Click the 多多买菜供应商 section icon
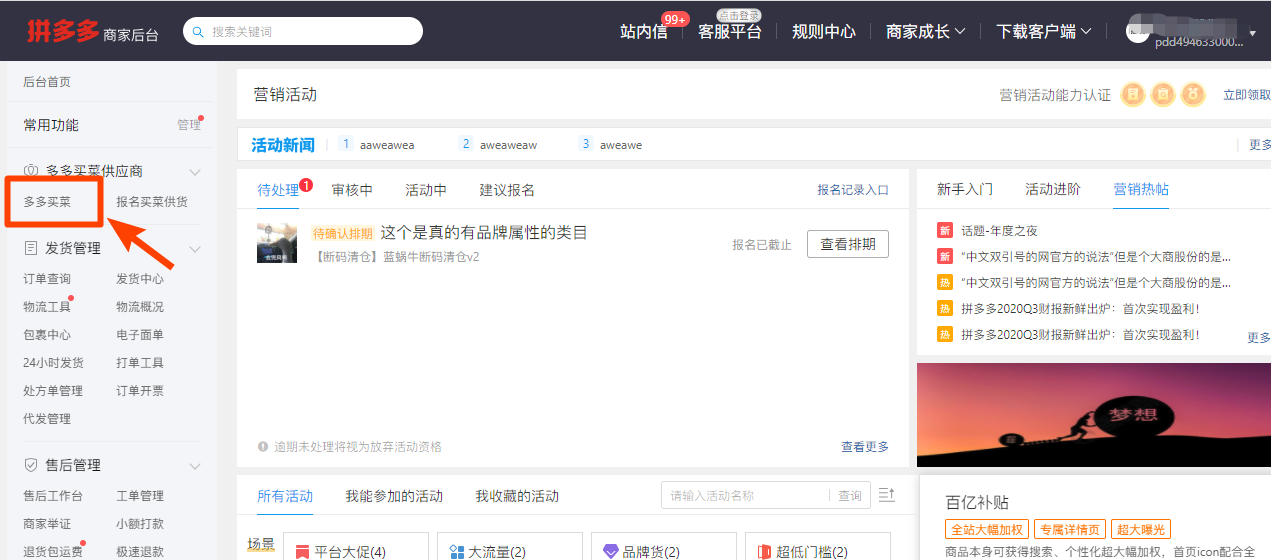This screenshot has width=1271, height=560. click(x=31, y=172)
